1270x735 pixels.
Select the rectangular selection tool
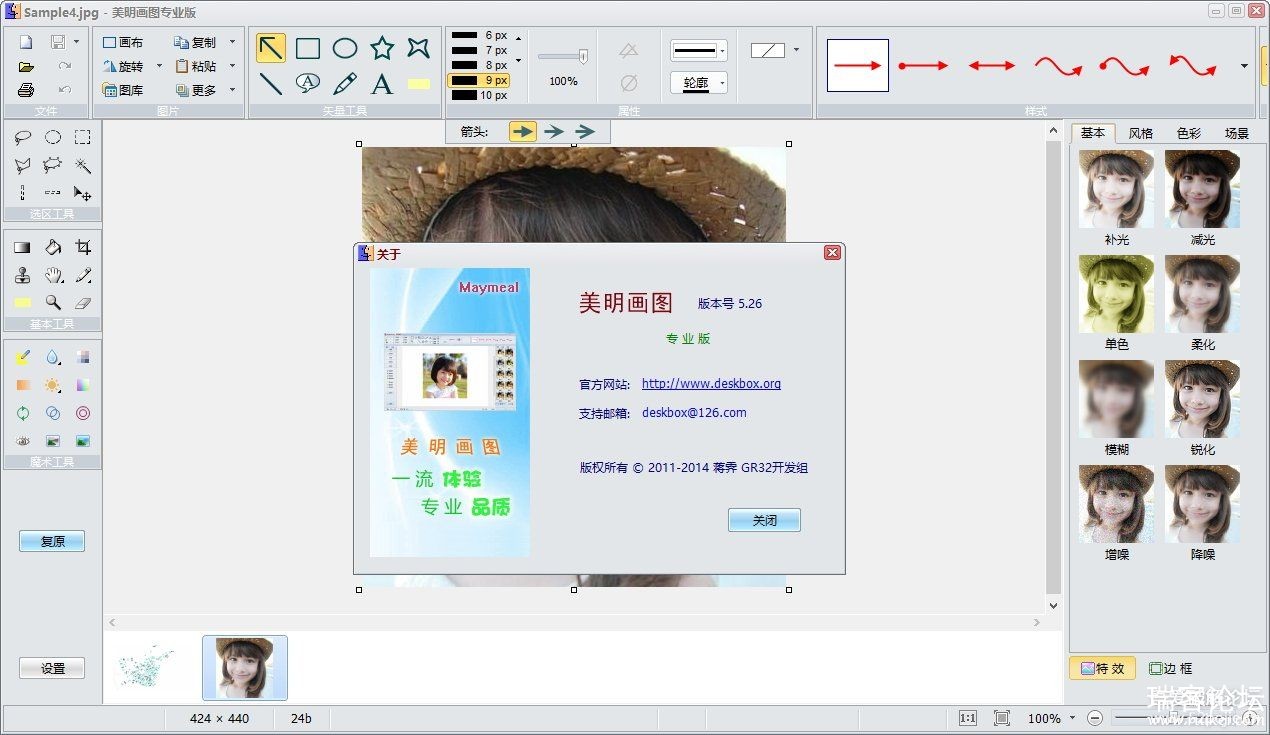coord(83,138)
